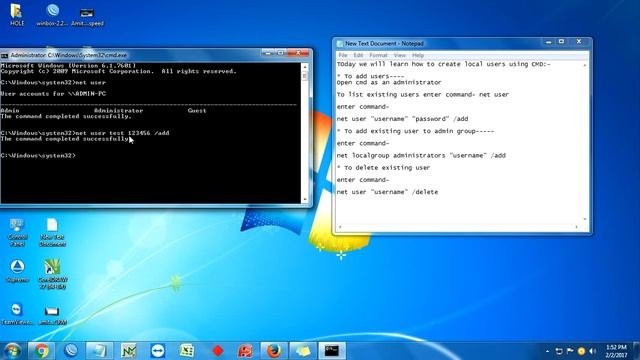Click the 'Open cmd as an administrator' line
The width and height of the screenshot is (640, 360).
(x=389, y=82)
